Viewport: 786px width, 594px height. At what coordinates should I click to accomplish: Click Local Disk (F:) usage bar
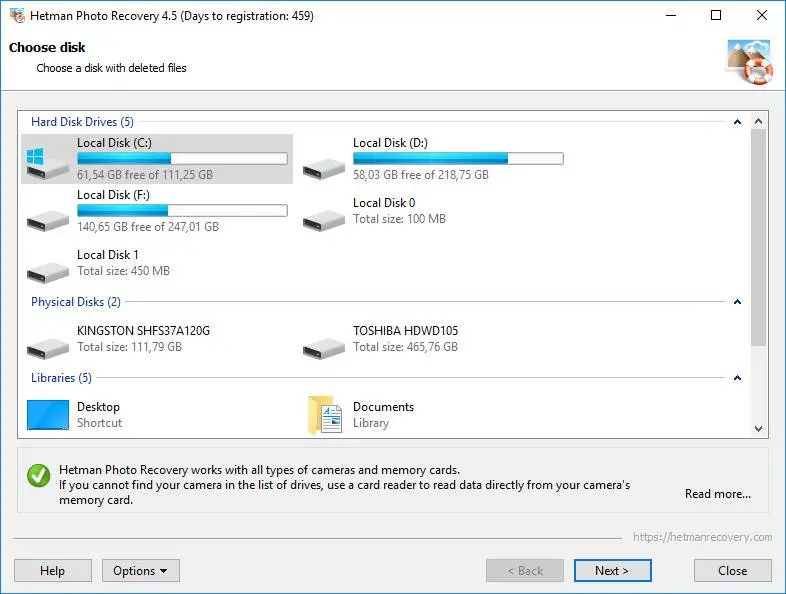click(x=182, y=211)
